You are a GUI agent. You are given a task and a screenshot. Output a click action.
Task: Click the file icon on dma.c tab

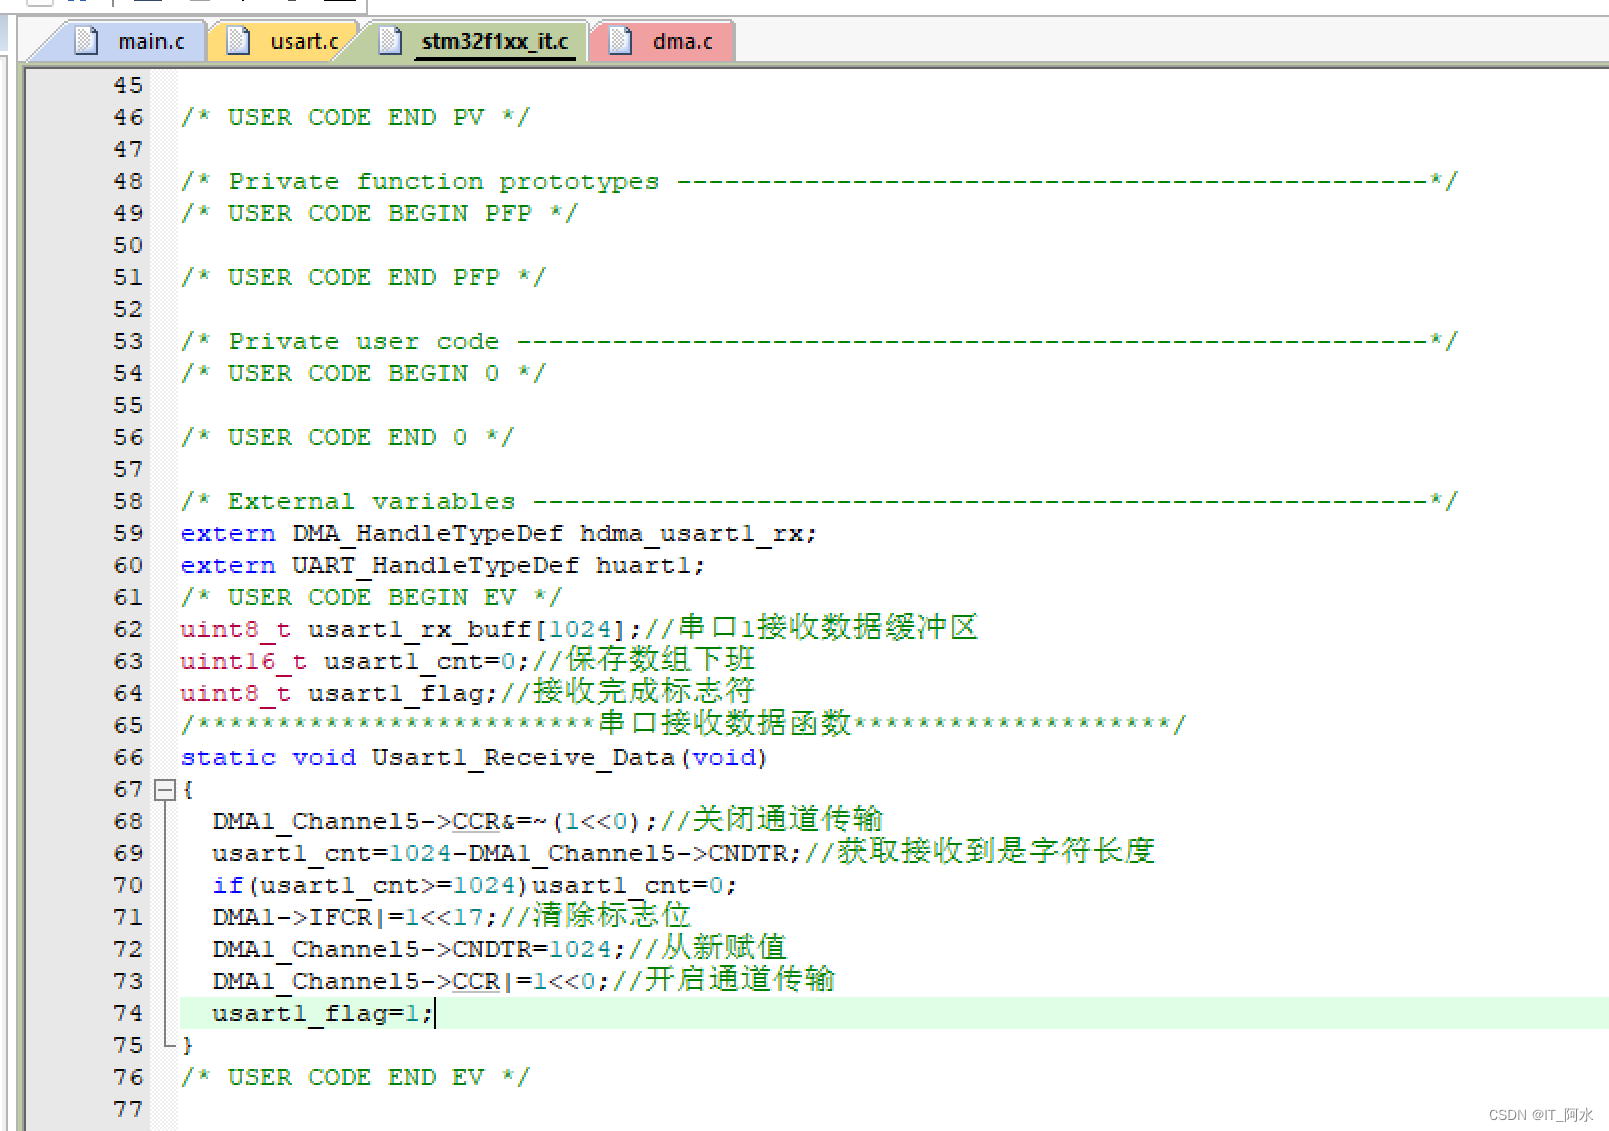click(621, 41)
